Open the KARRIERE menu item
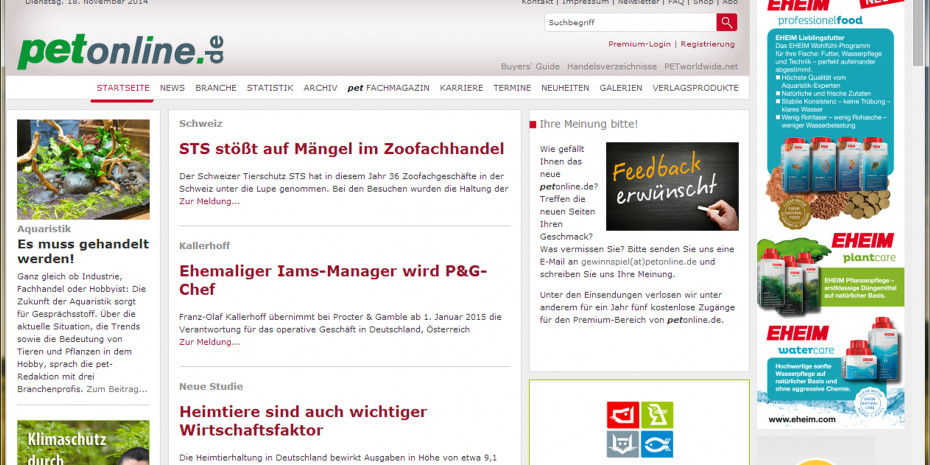 (461, 88)
